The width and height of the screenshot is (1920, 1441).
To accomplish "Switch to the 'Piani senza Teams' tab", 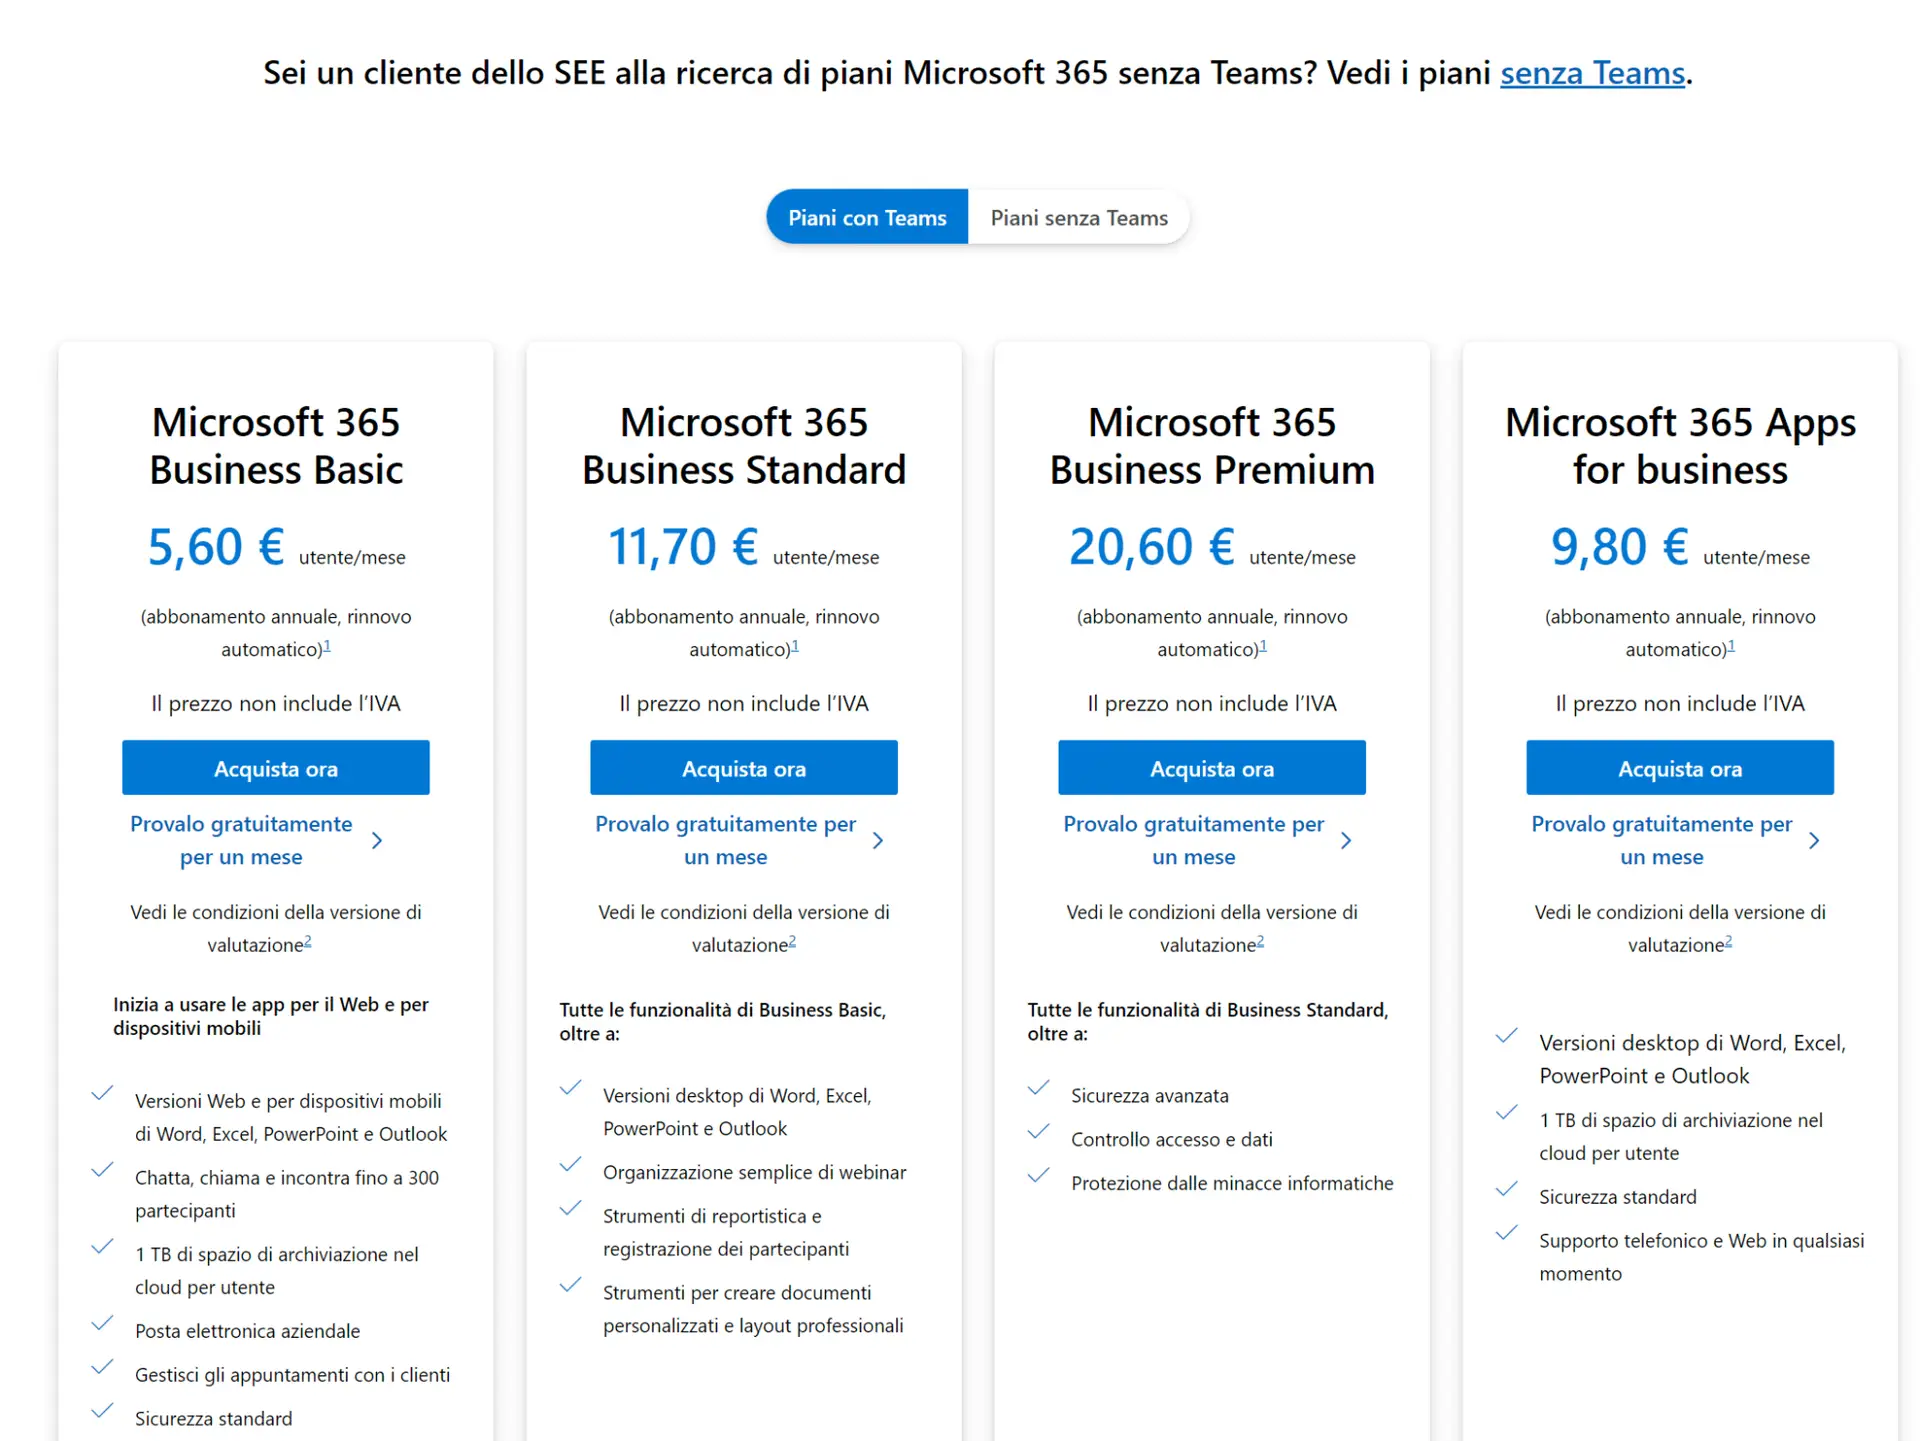I will [1079, 217].
